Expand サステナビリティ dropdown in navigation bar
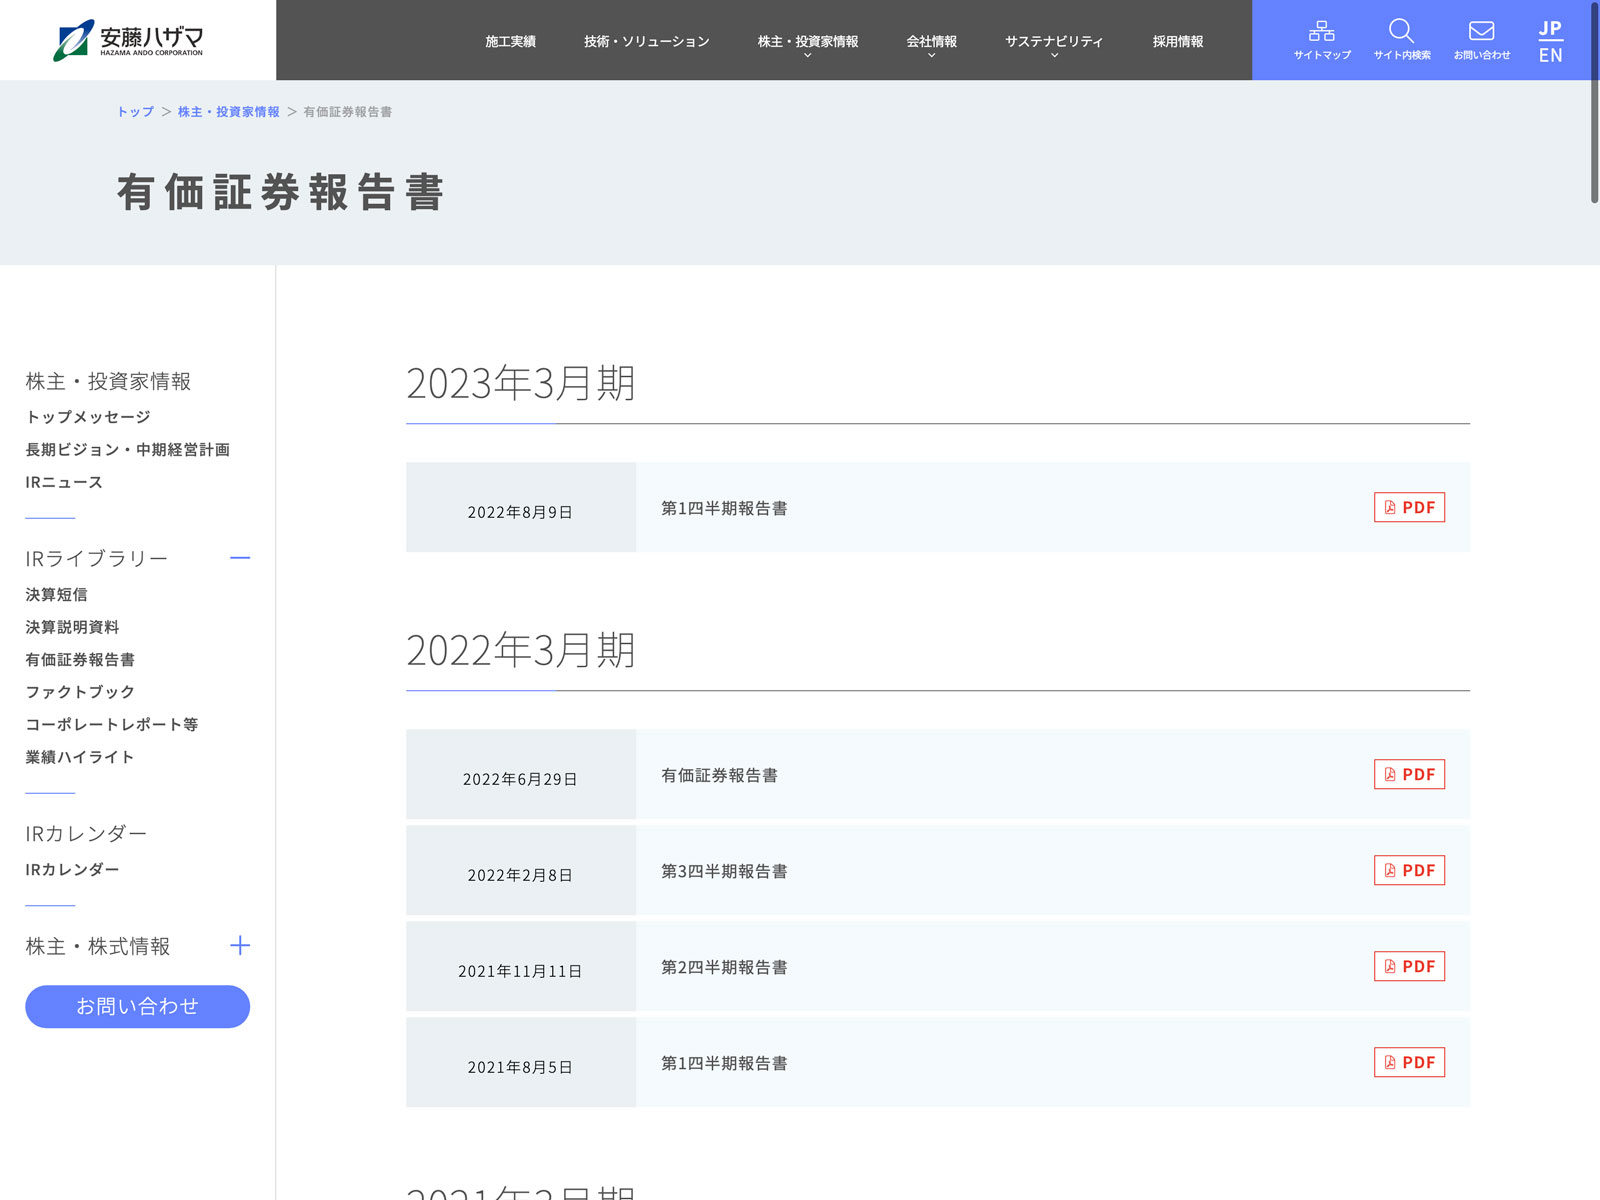Image resolution: width=1600 pixels, height=1200 pixels. click(1054, 42)
